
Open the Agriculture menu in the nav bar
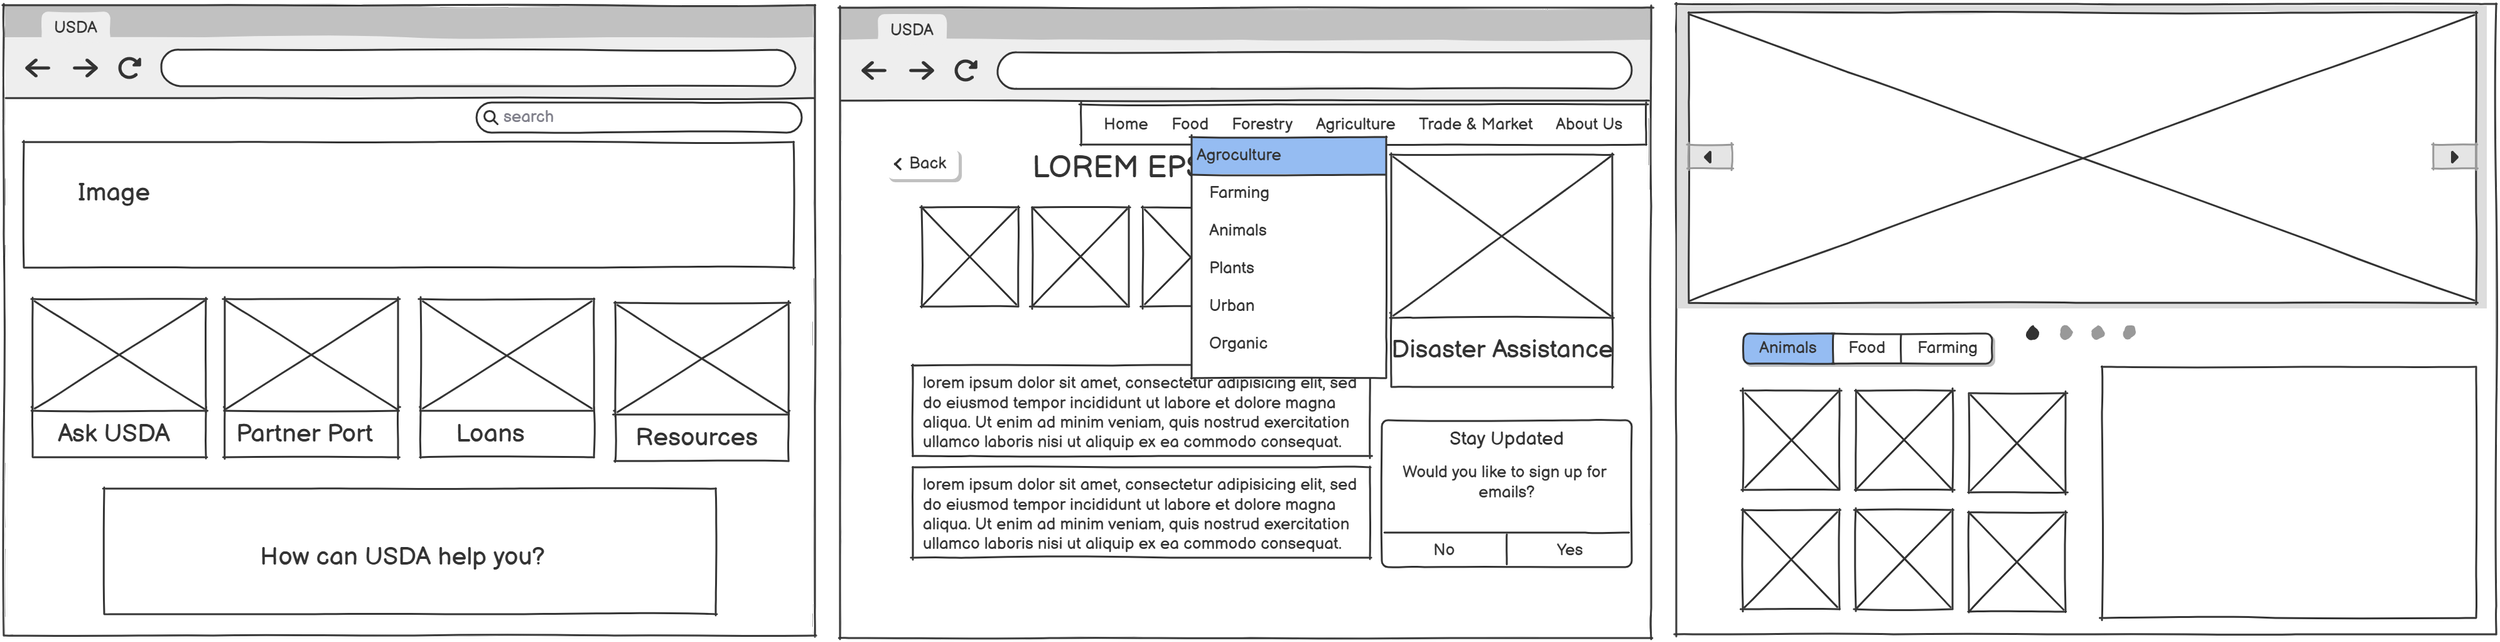click(1355, 124)
